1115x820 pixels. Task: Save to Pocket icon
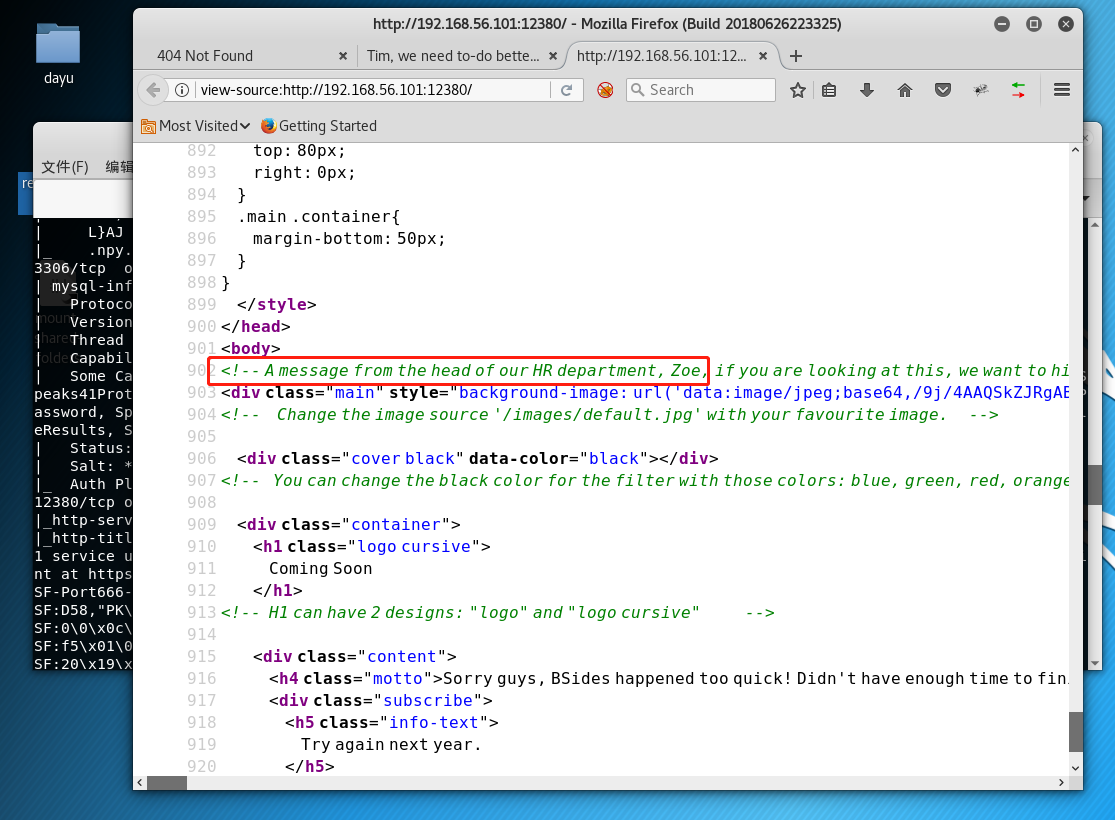(943, 90)
